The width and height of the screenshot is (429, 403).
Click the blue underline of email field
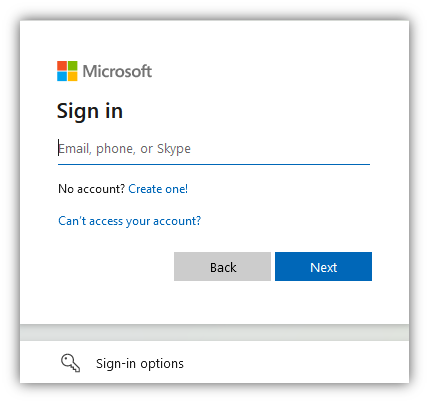214,164
